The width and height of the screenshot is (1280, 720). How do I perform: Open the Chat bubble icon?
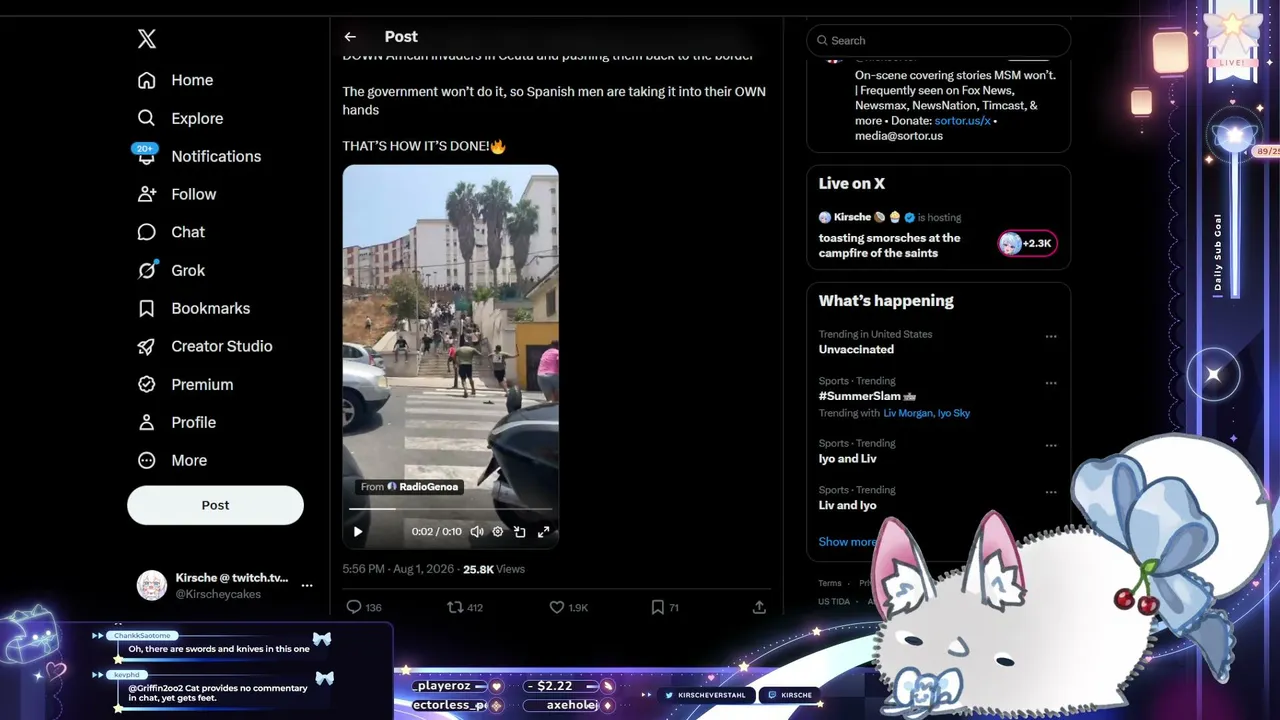(147, 232)
